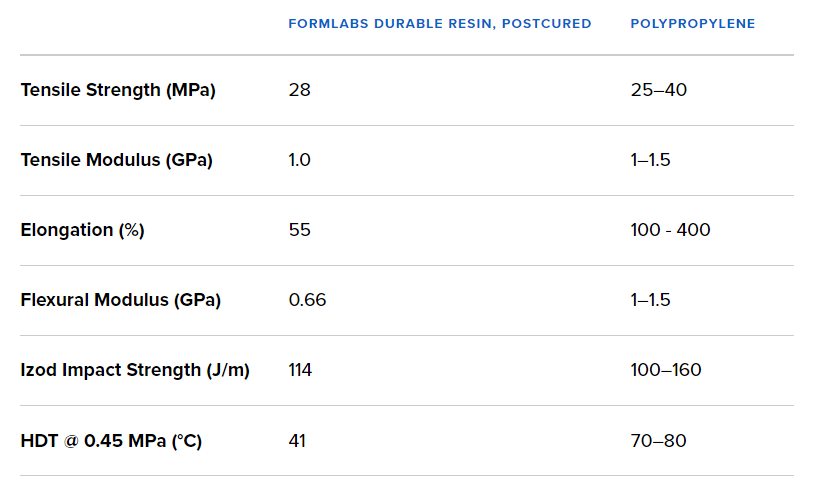The height and width of the screenshot is (494, 818).
Task: Click the Elongation (%) row label
Action: (82, 230)
